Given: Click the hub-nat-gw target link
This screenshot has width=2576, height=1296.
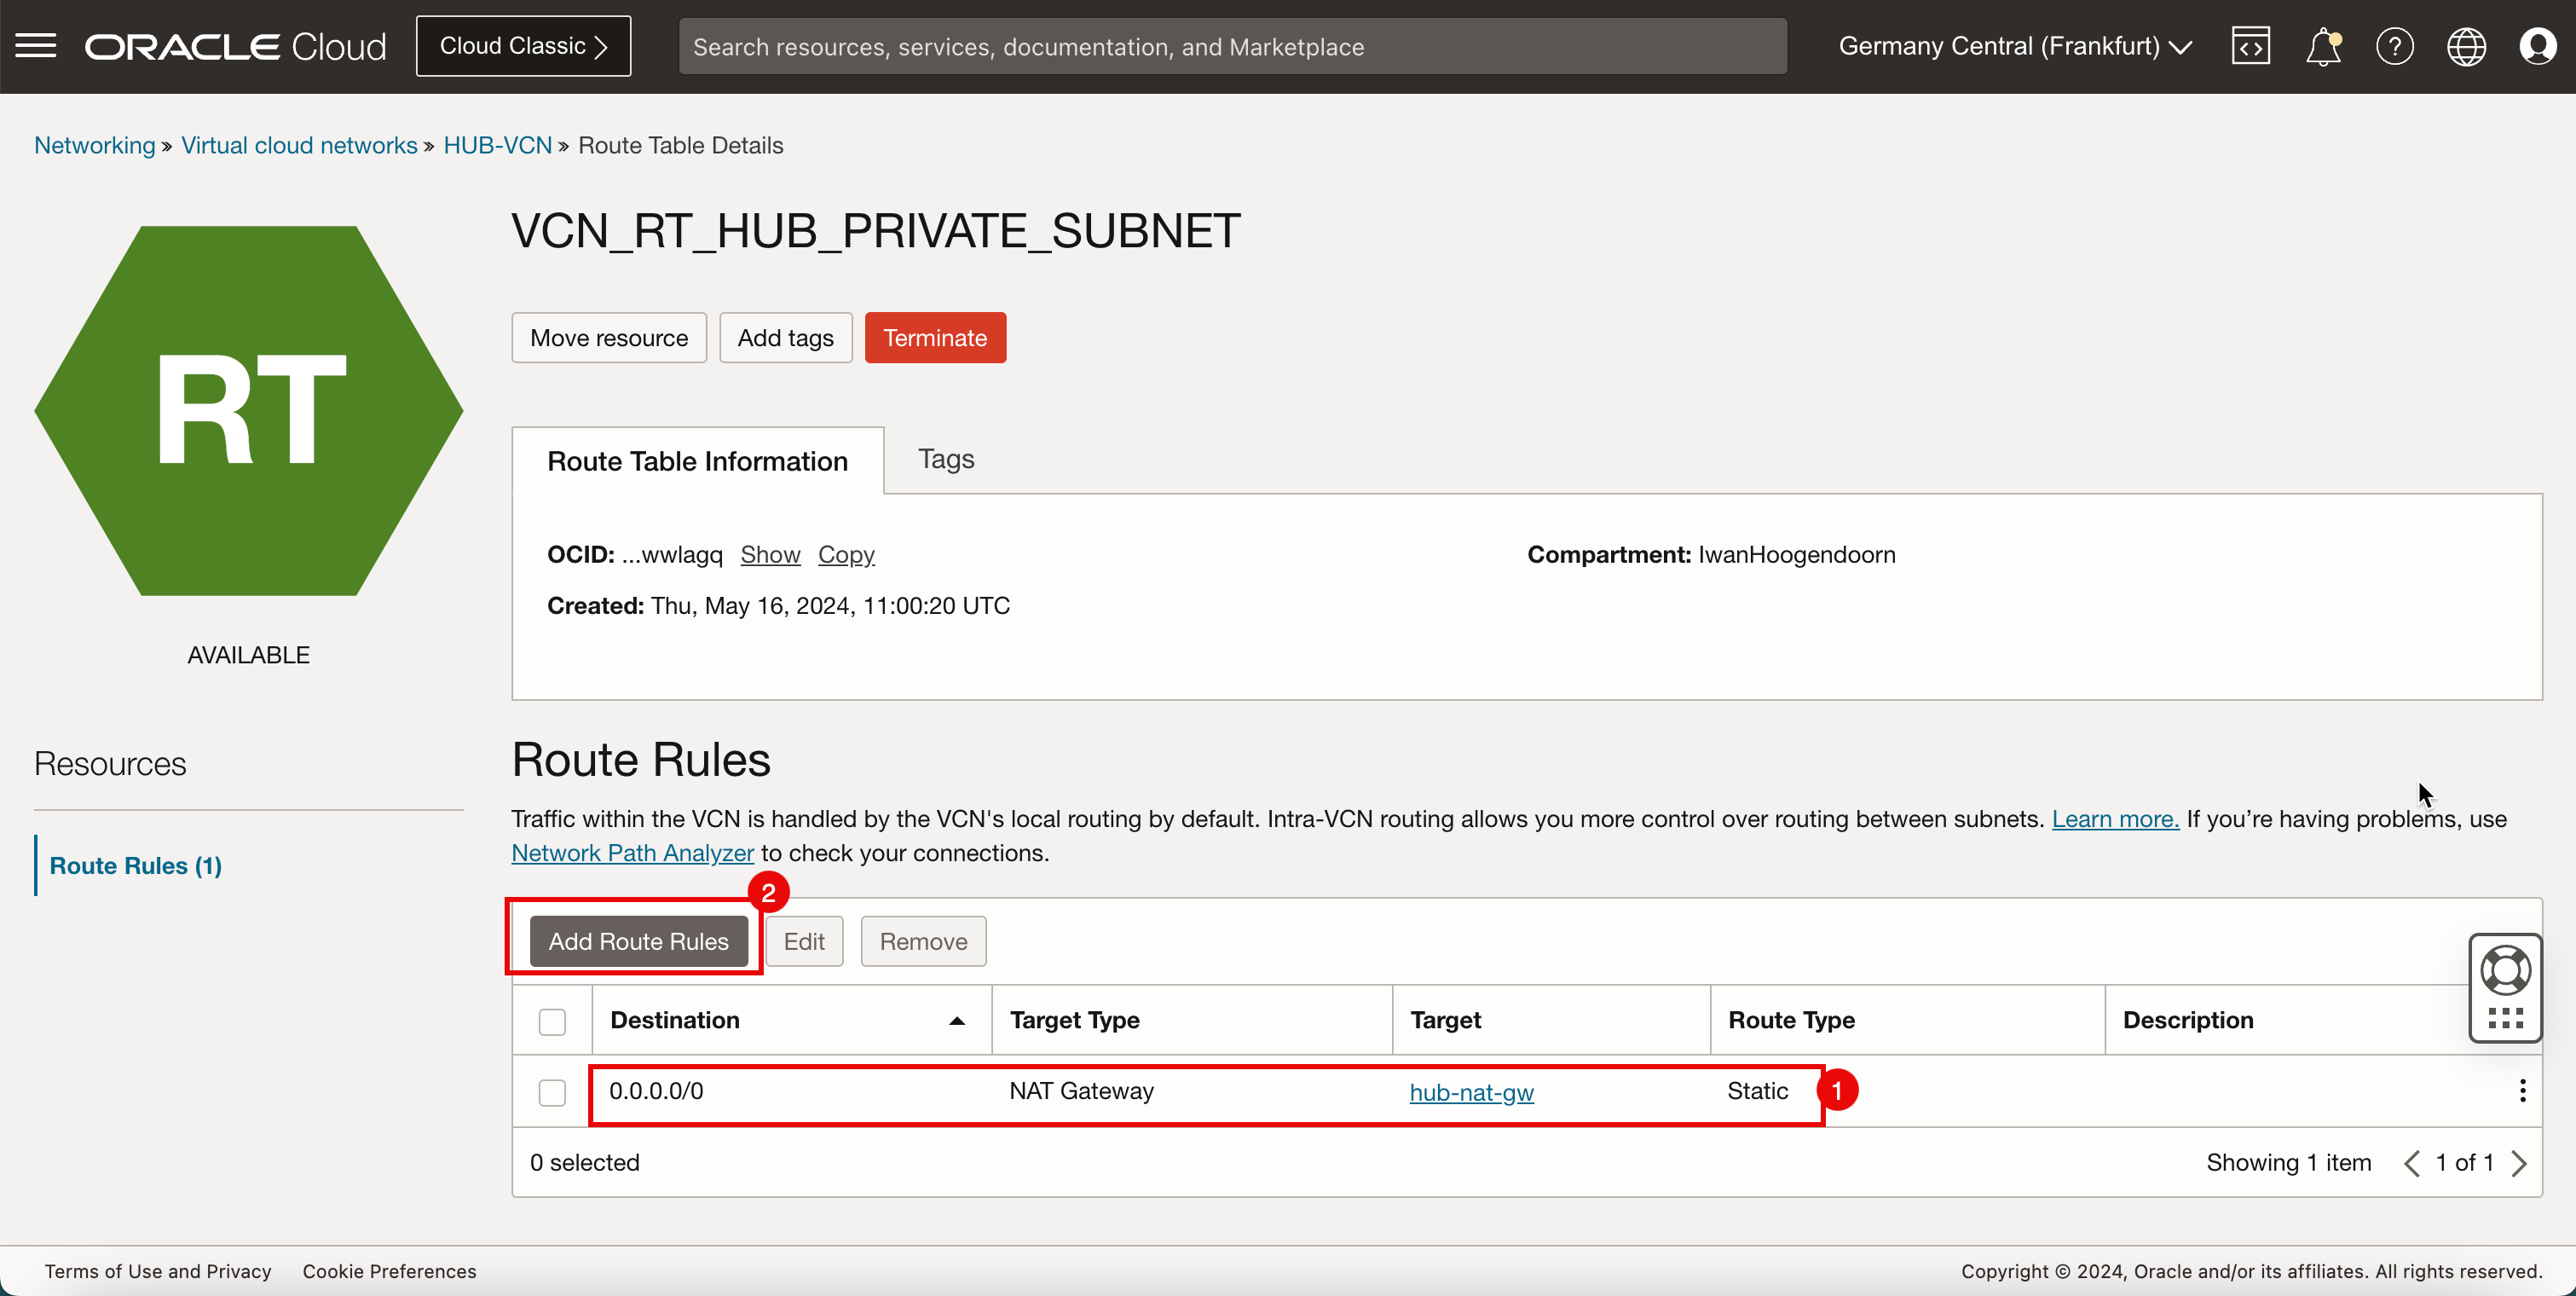Looking at the screenshot, I should pos(1472,1091).
